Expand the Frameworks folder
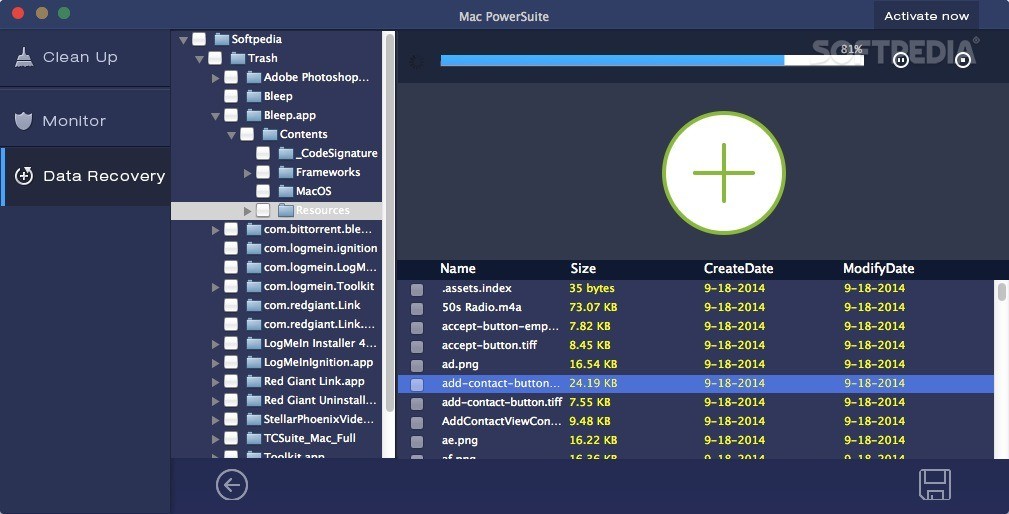 coord(248,173)
